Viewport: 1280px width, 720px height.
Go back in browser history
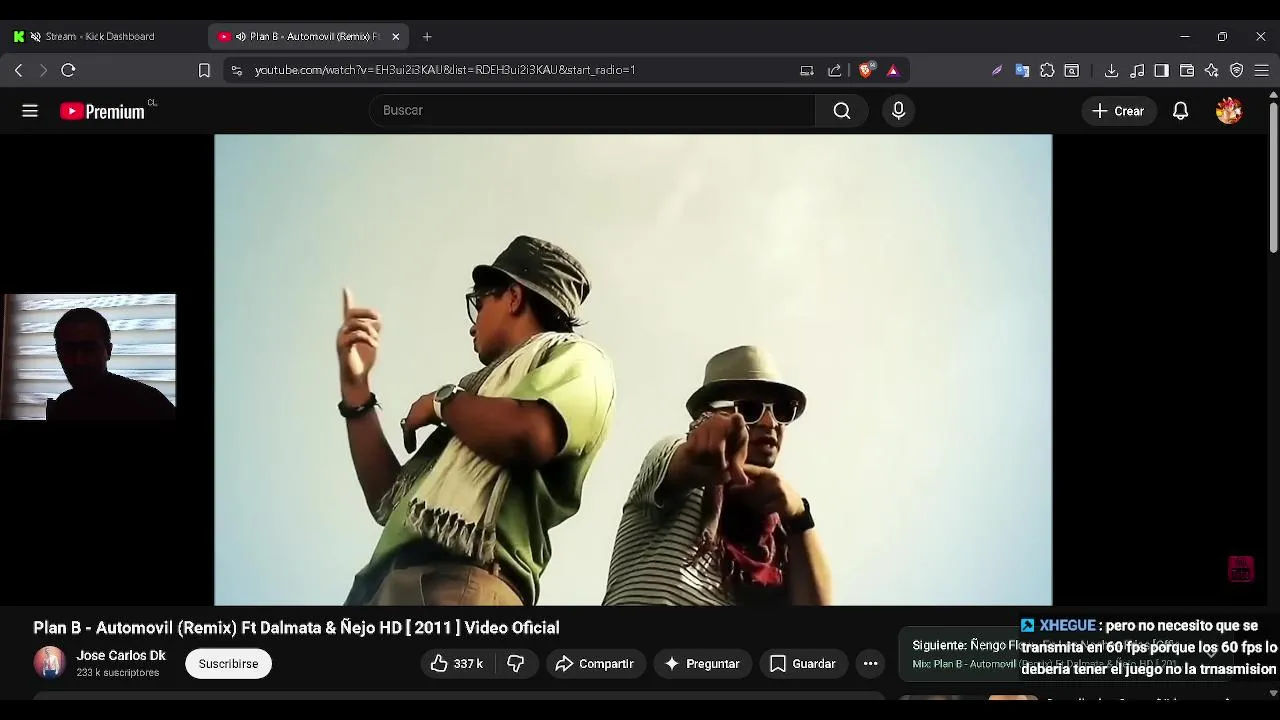coord(18,70)
